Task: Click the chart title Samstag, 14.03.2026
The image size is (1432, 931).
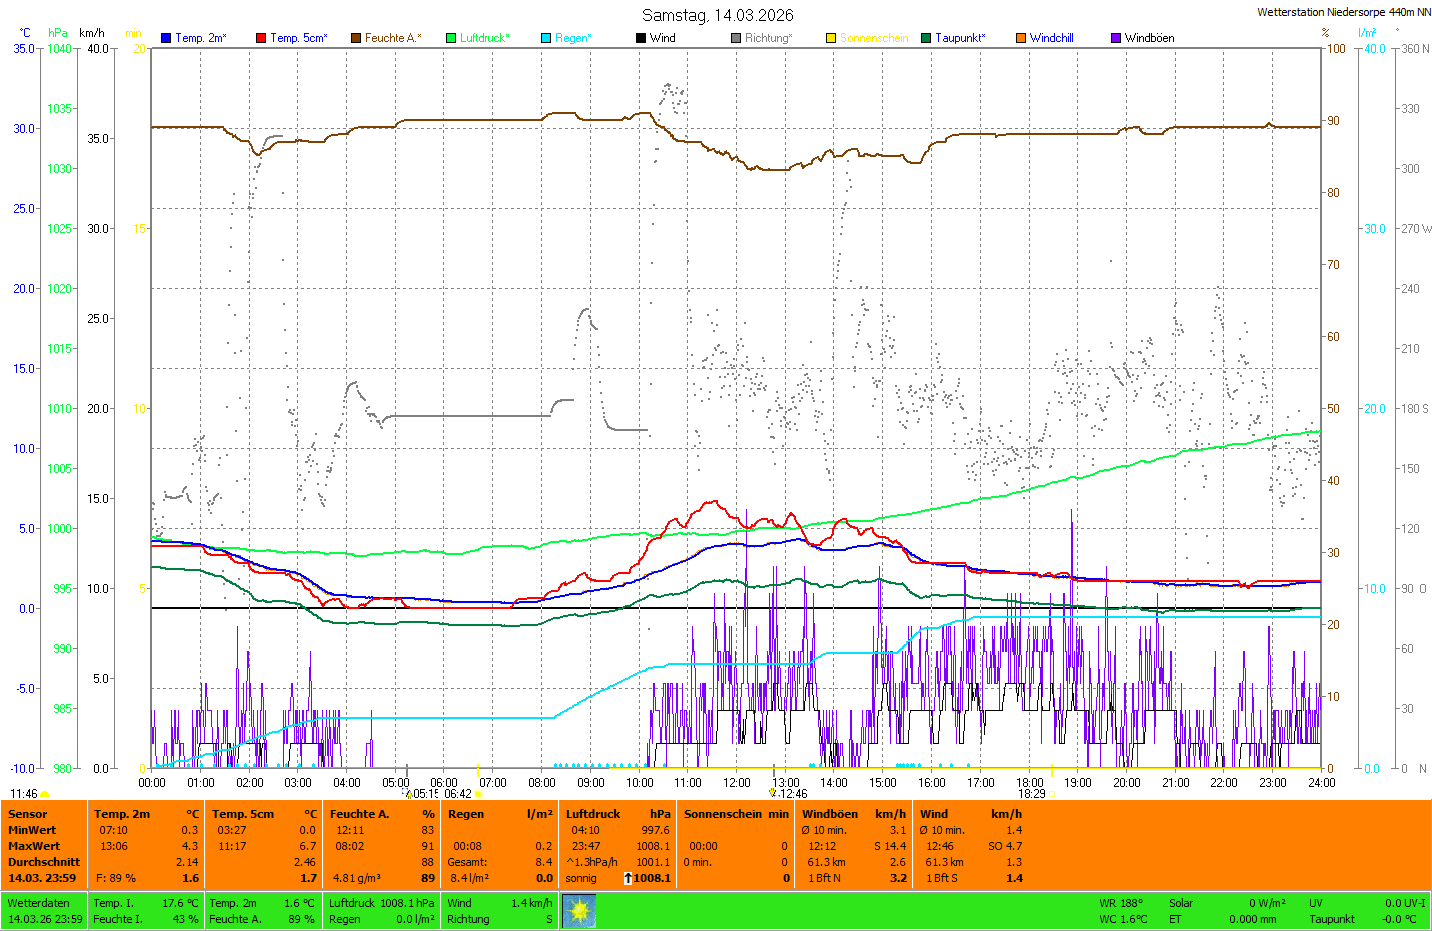Action: pos(717,15)
